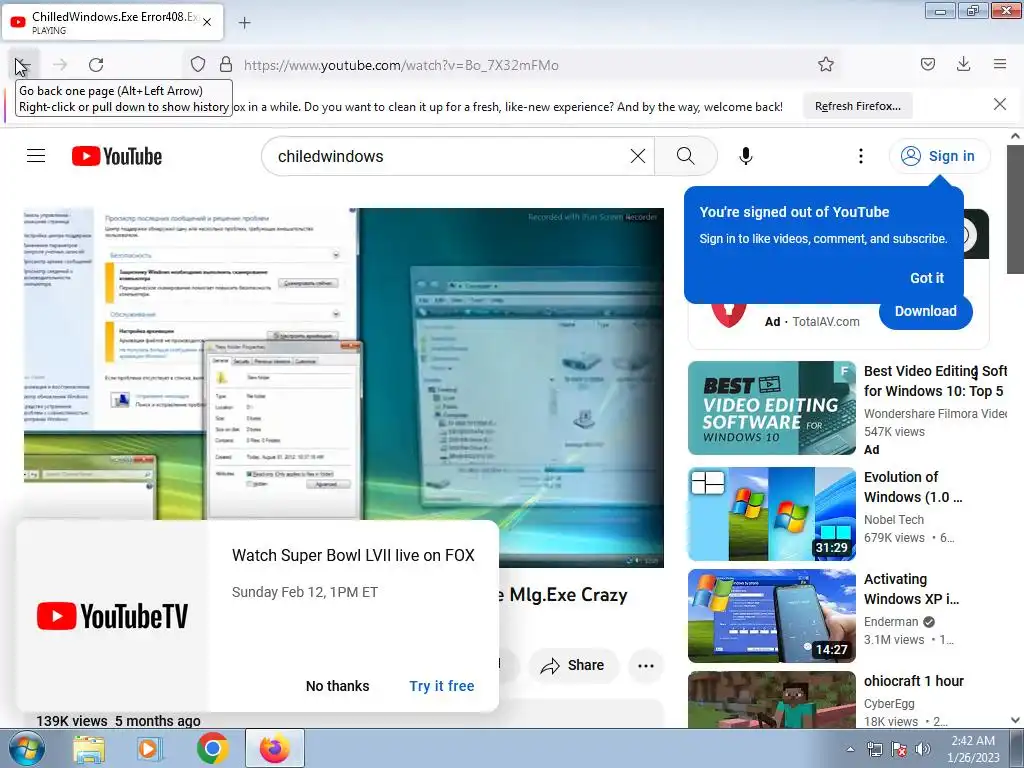Open Best Video Editing Software thumbnail
Screen dimensions: 1024x768
tap(771, 408)
